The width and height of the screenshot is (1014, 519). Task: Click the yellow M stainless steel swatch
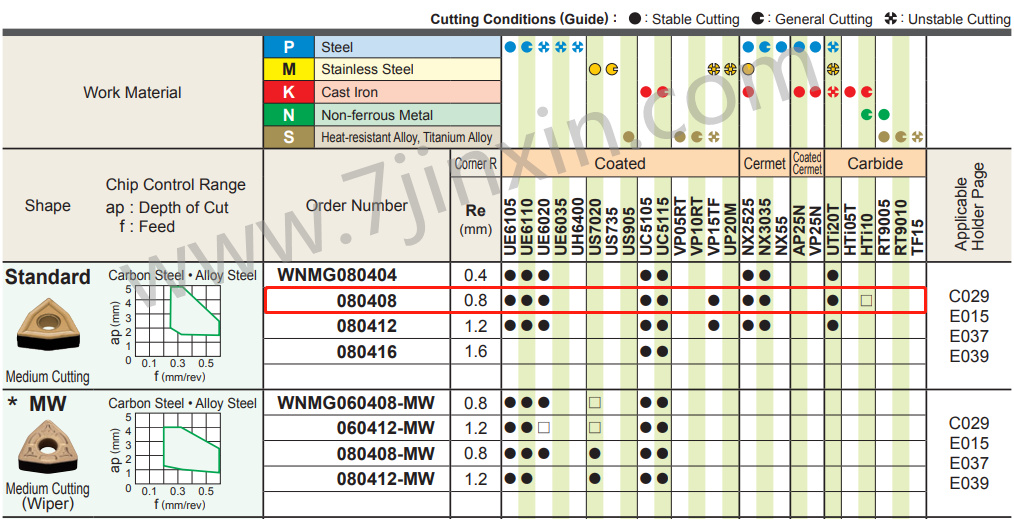(289, 70)
